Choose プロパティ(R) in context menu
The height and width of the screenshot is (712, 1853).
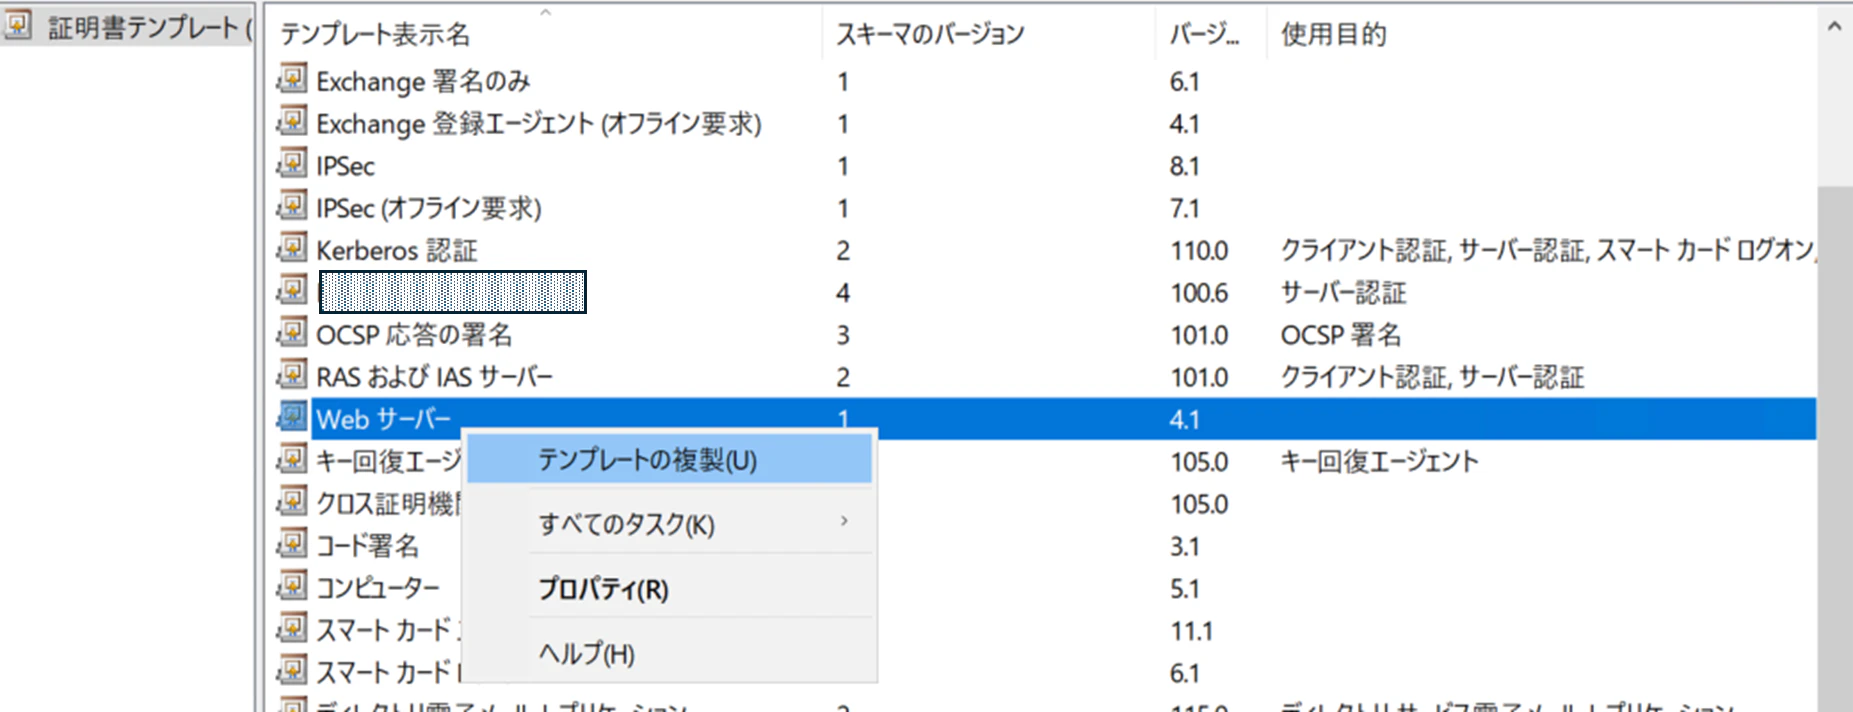point(669,589)
